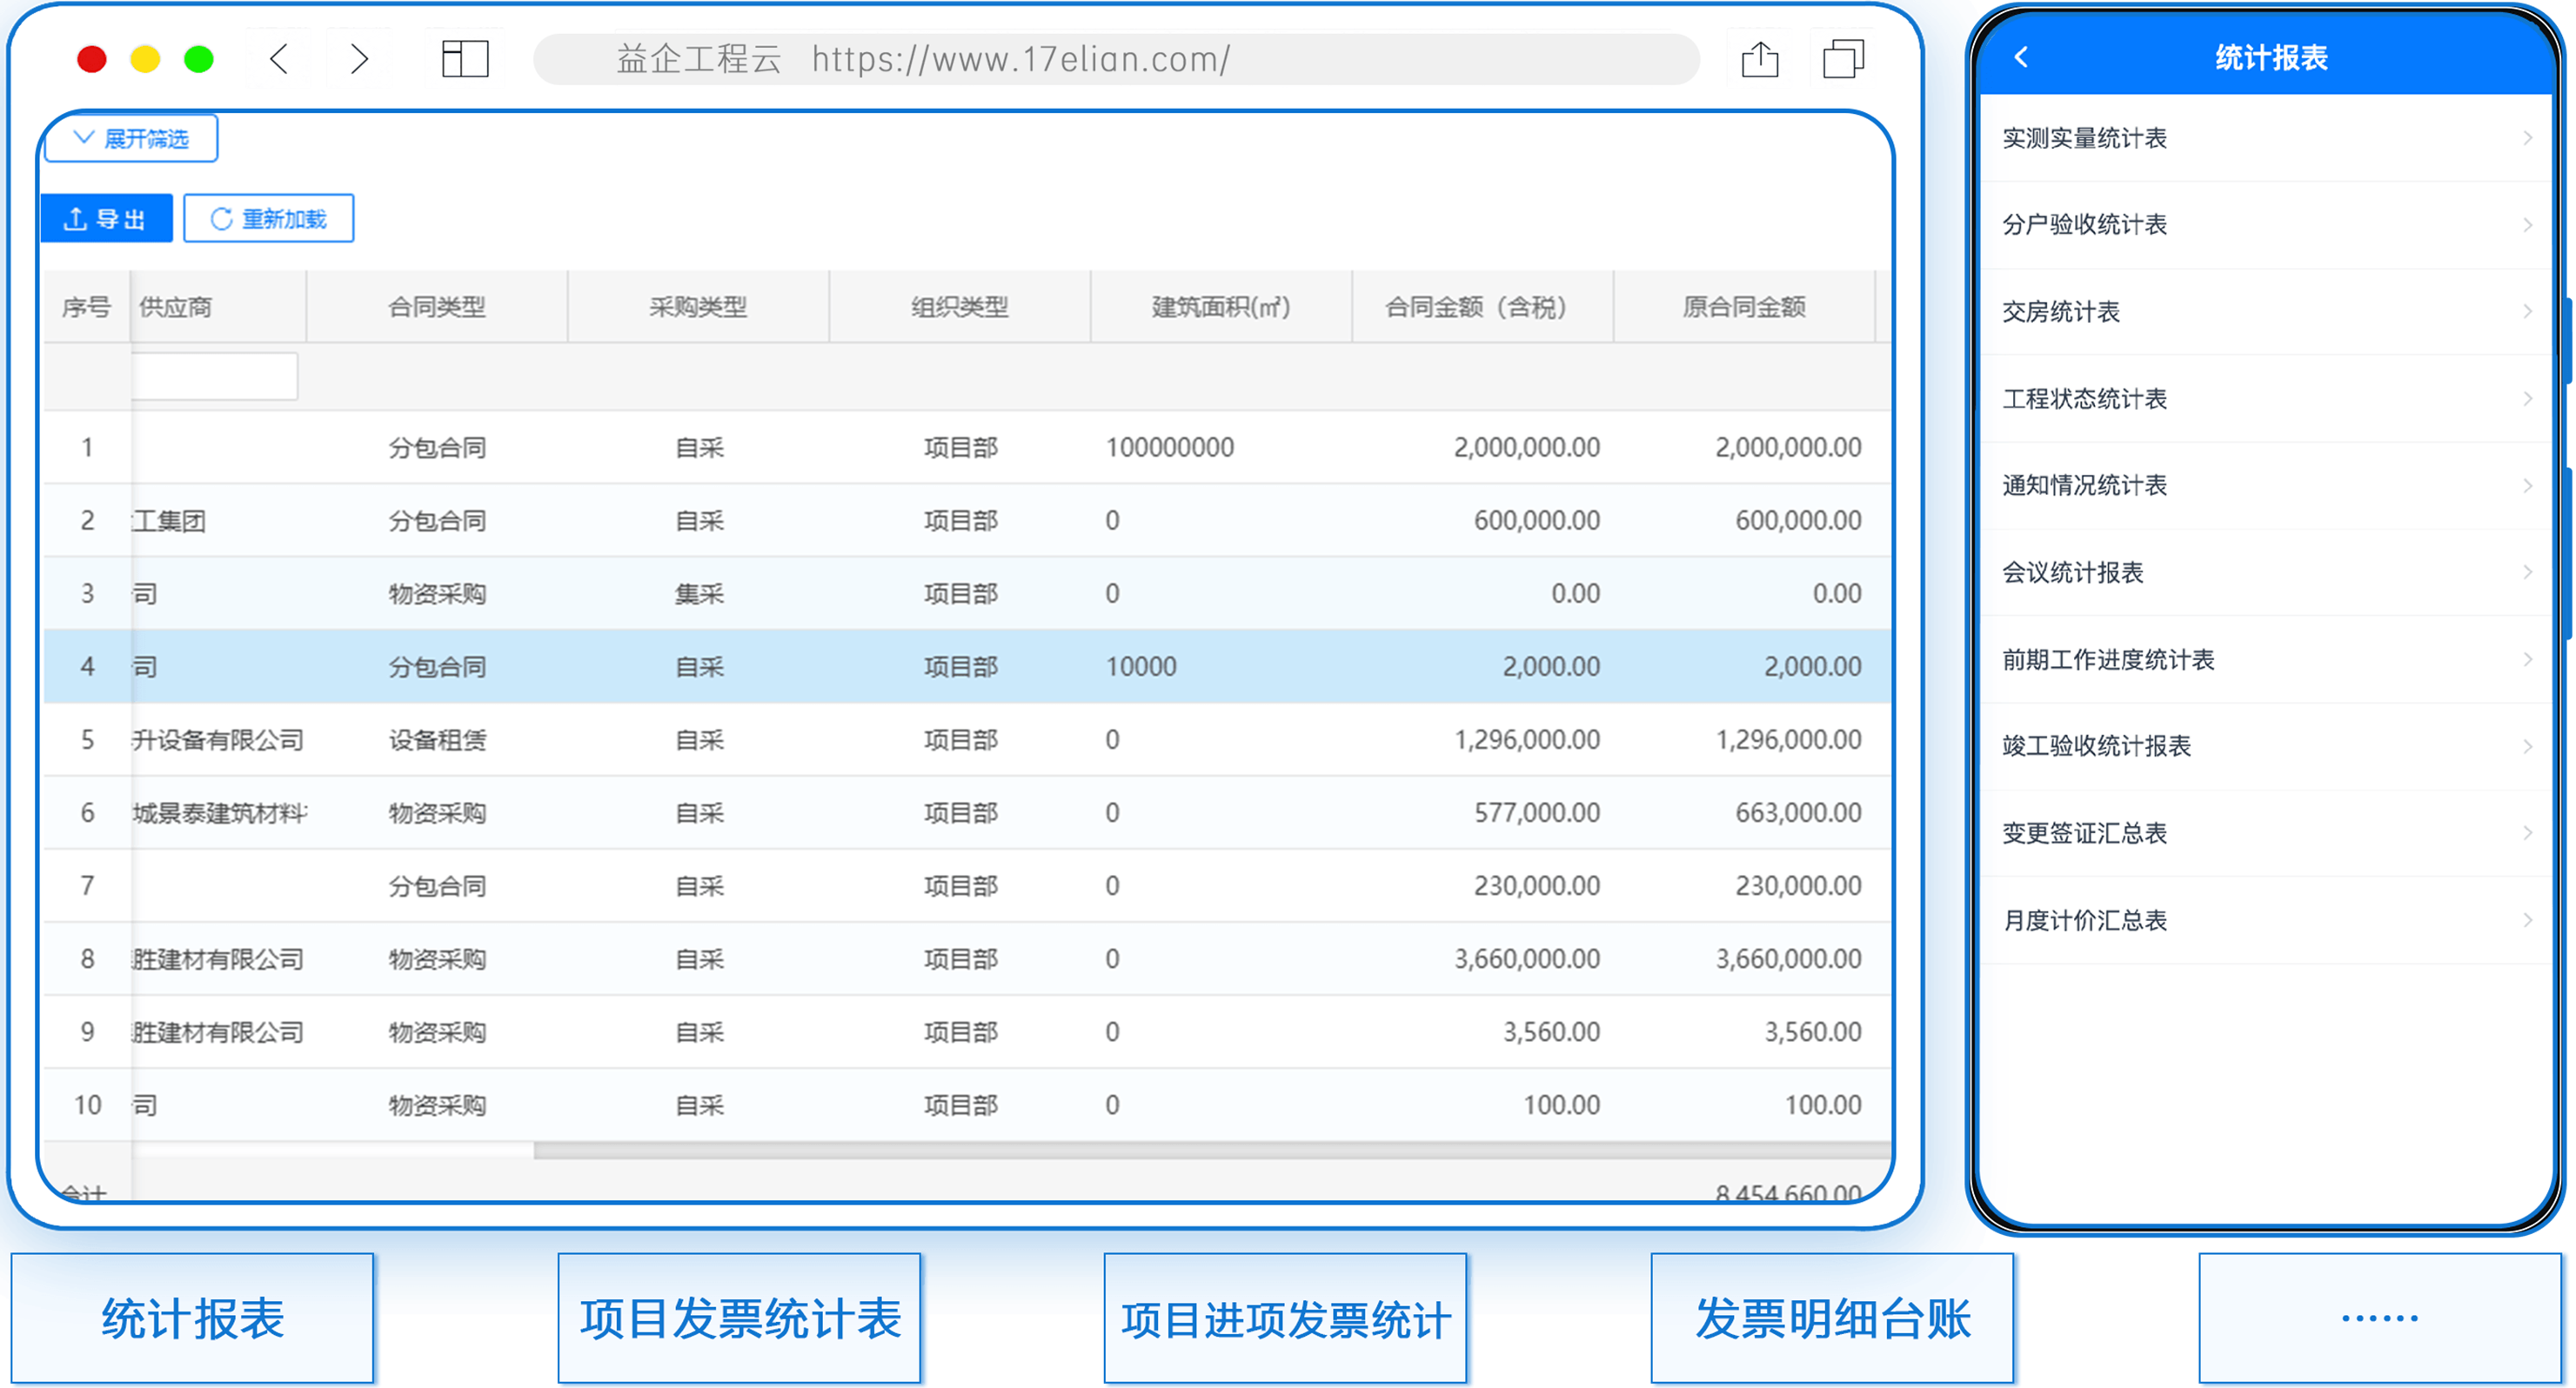
Task: Open 实测实量统计表 in the phone list
Action: [x=2266, y=138]
